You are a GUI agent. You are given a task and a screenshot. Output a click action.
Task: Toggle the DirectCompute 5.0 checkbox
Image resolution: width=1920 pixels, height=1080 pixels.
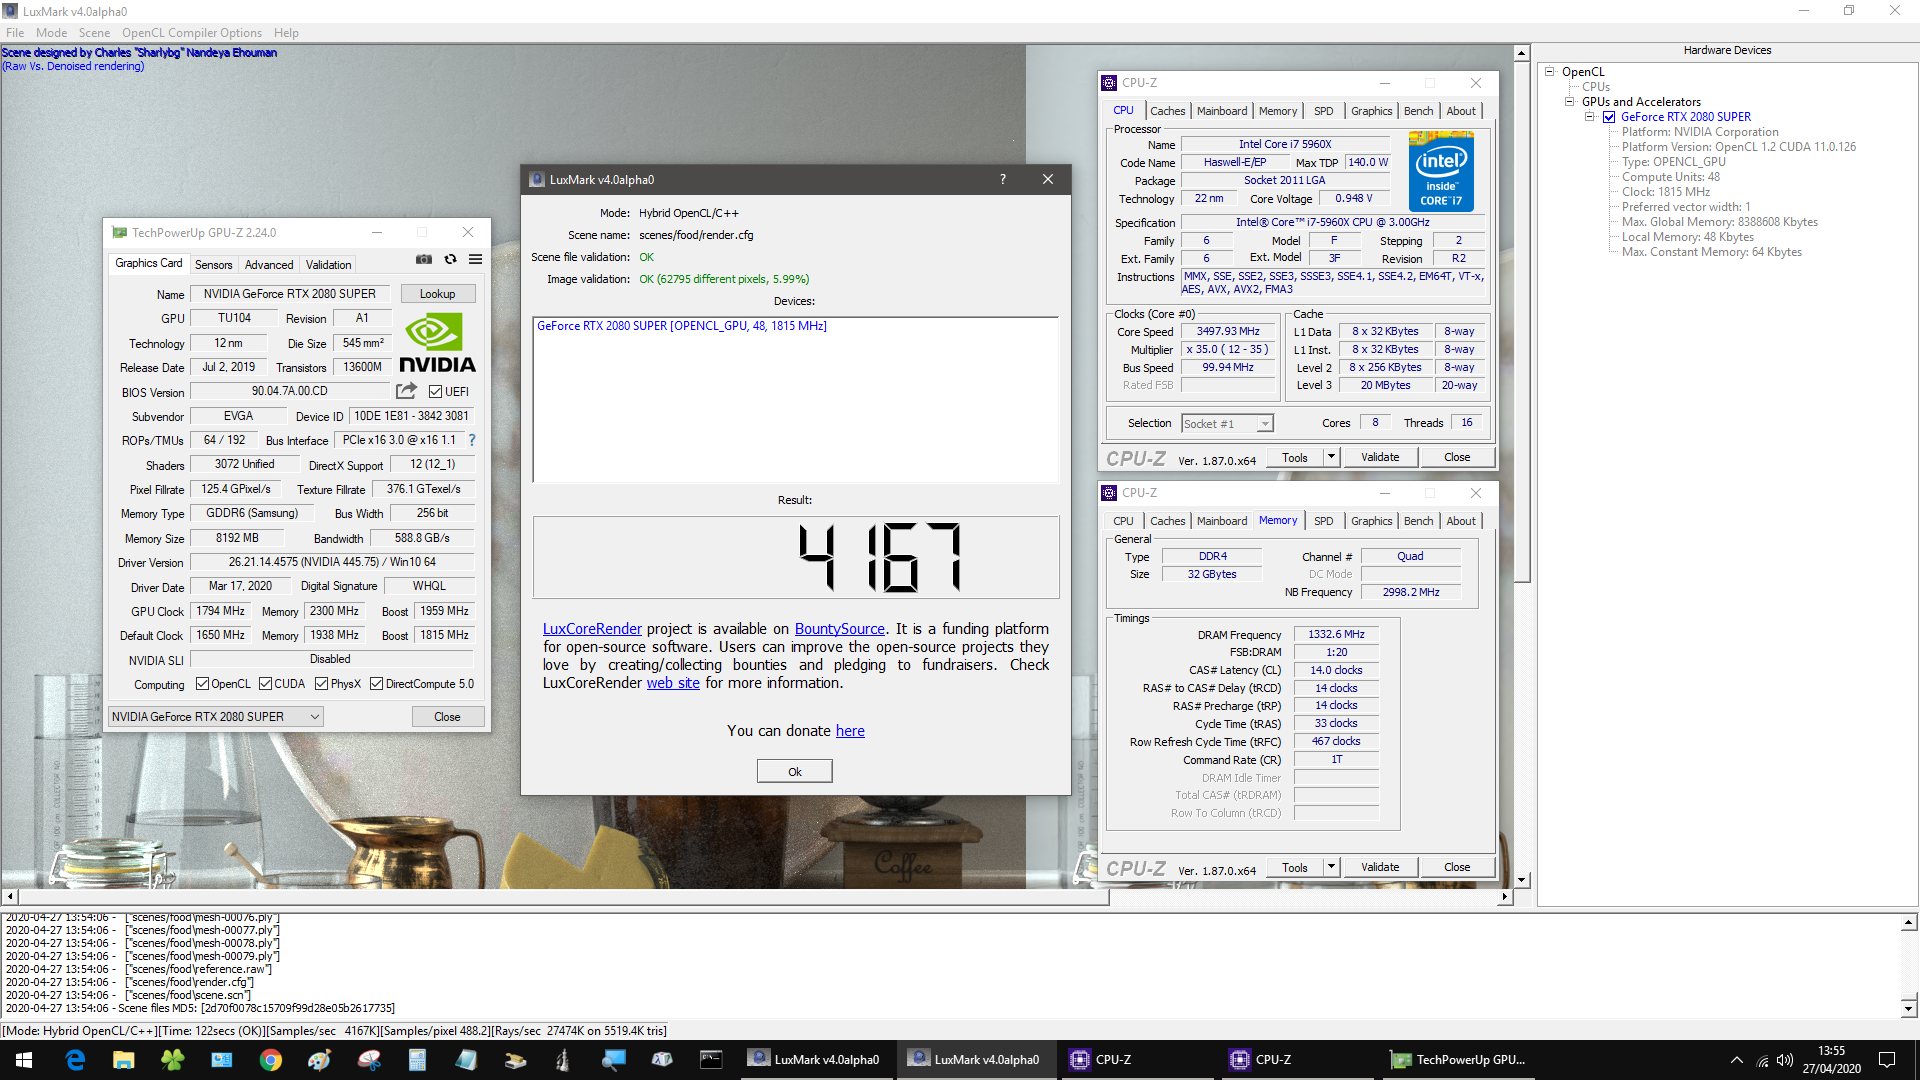pyautogui.click(x=377, y=684)
